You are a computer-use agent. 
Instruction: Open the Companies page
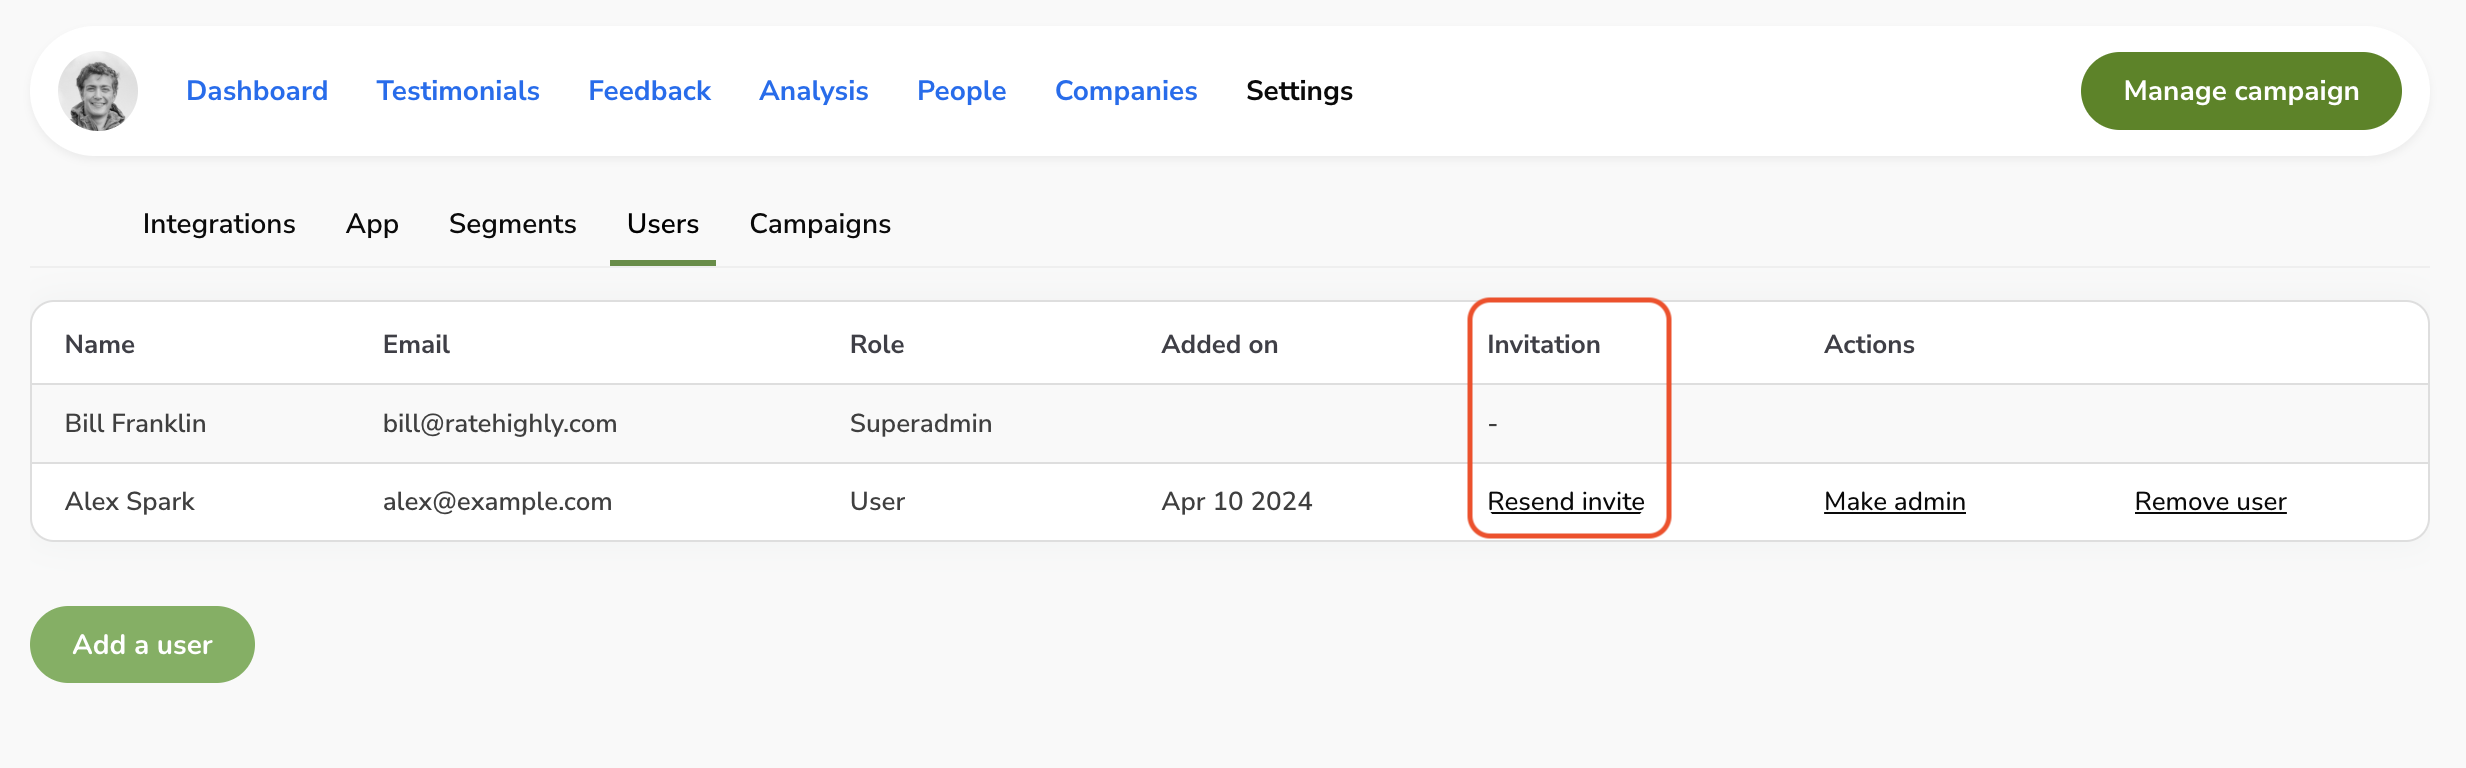[x=1126, y=91]
